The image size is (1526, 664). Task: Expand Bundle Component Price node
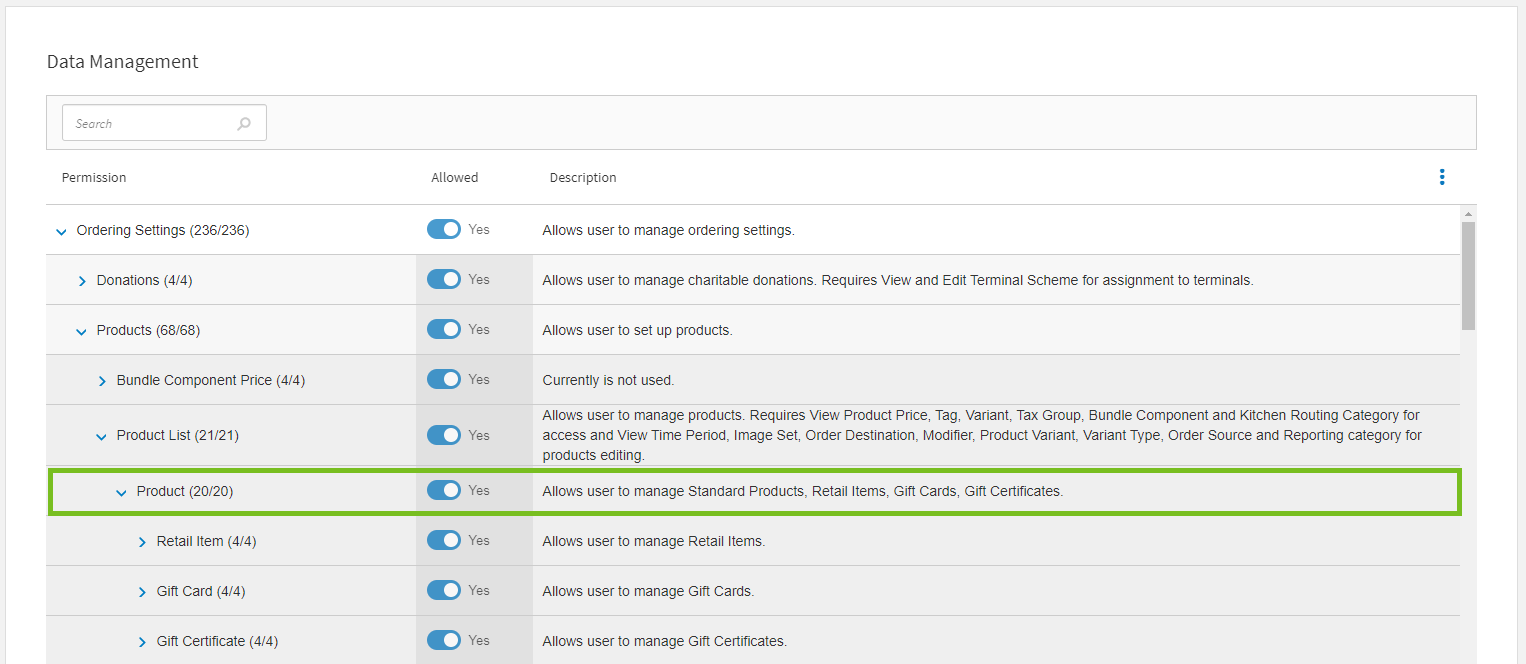pyautogui.click(x=102, y=381)
